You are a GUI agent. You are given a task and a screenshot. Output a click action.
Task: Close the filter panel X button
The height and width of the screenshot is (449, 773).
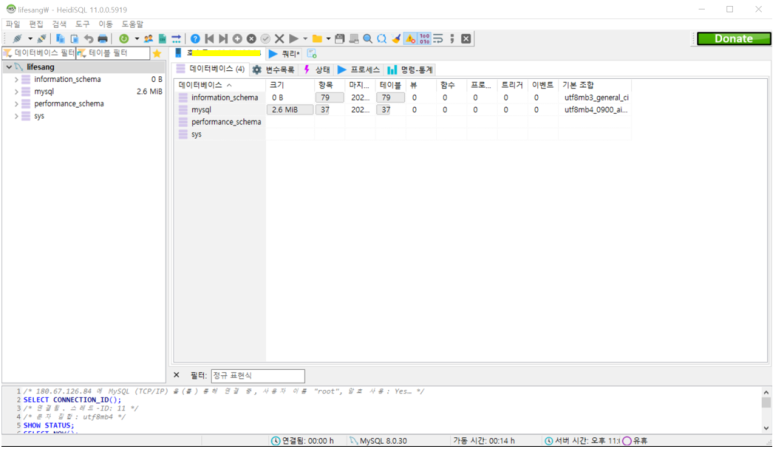pyautogui.click(x=176, y=375)
